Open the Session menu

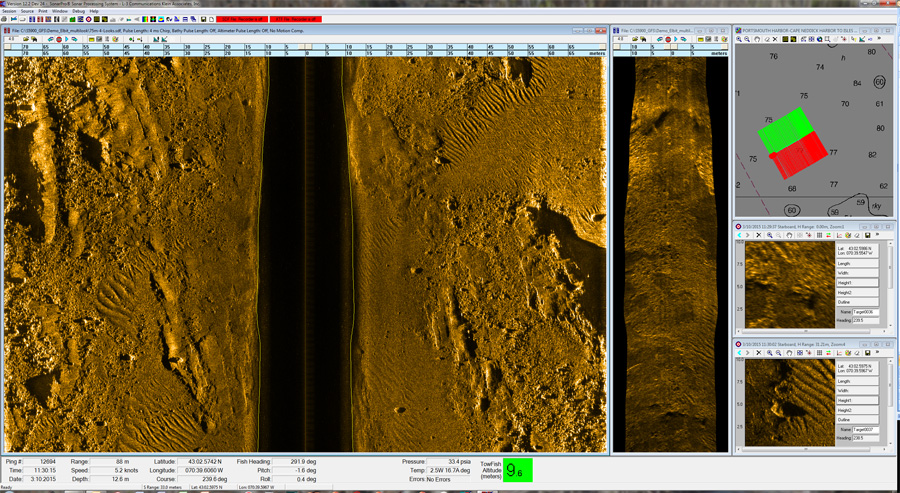[x=9, y=11]
